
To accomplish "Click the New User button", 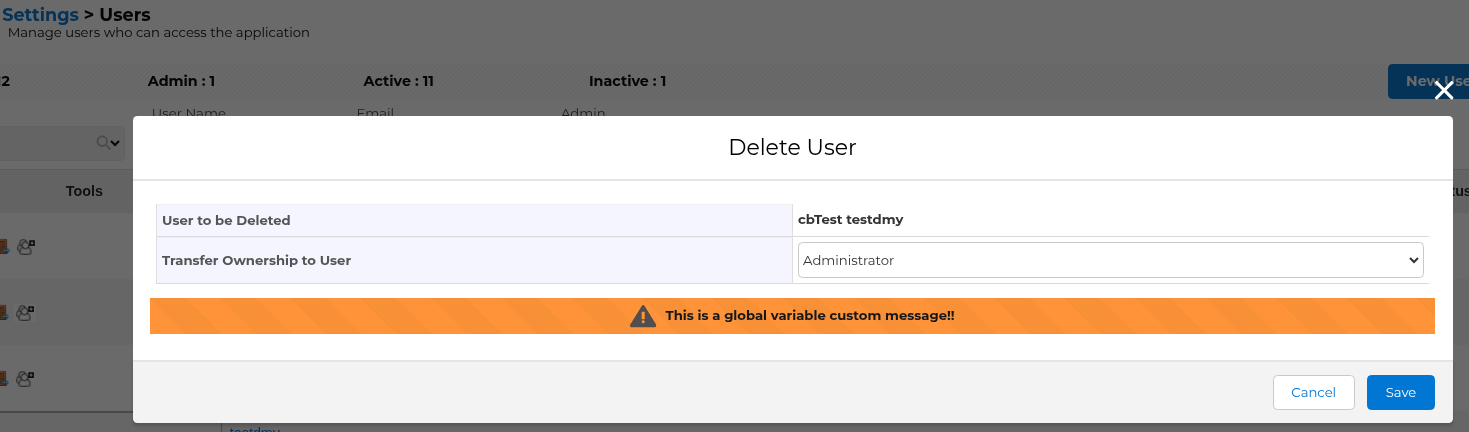I will (x=1428, y=81).
